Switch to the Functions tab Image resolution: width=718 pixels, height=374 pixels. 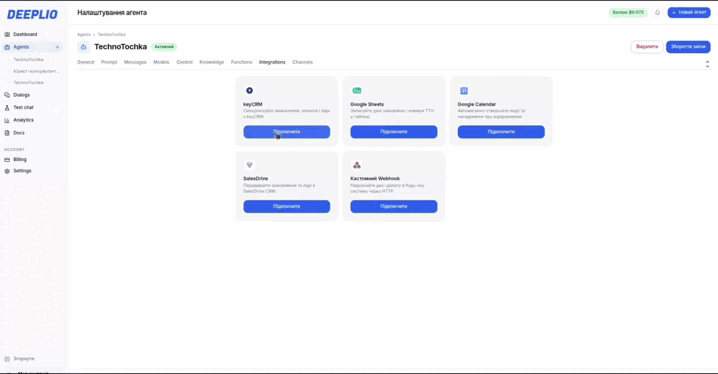(x=241, y=62)
